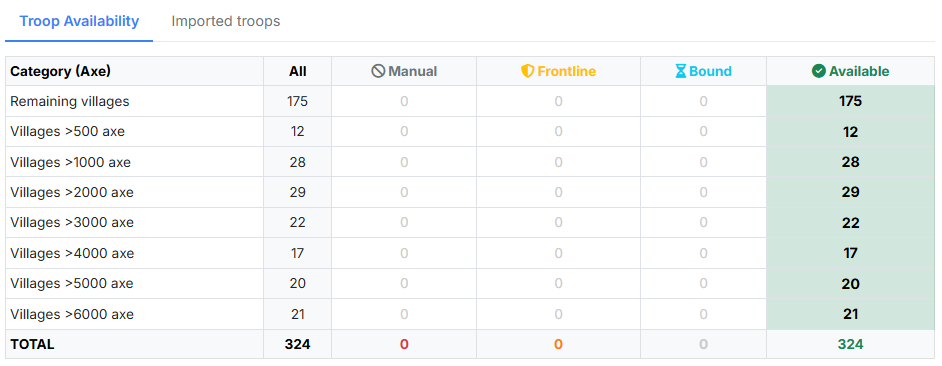The image size is (942, 366).
Task: Click the Frontline shield icon
Action: coord(527,72)
